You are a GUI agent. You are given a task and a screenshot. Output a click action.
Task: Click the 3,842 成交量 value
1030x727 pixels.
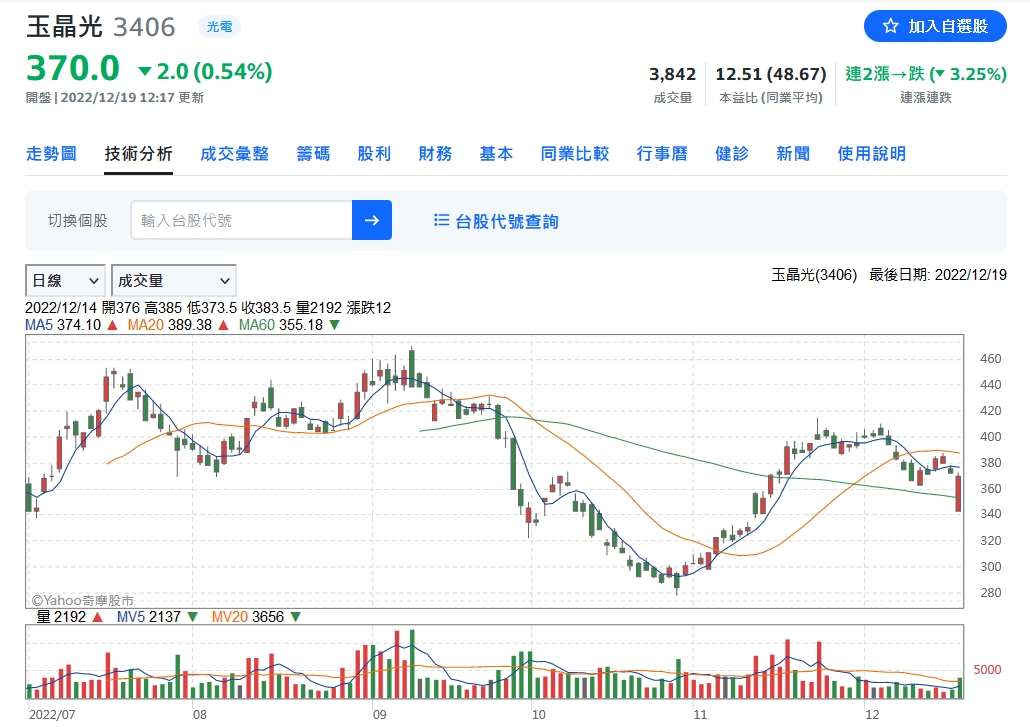[x=672, y=74]
